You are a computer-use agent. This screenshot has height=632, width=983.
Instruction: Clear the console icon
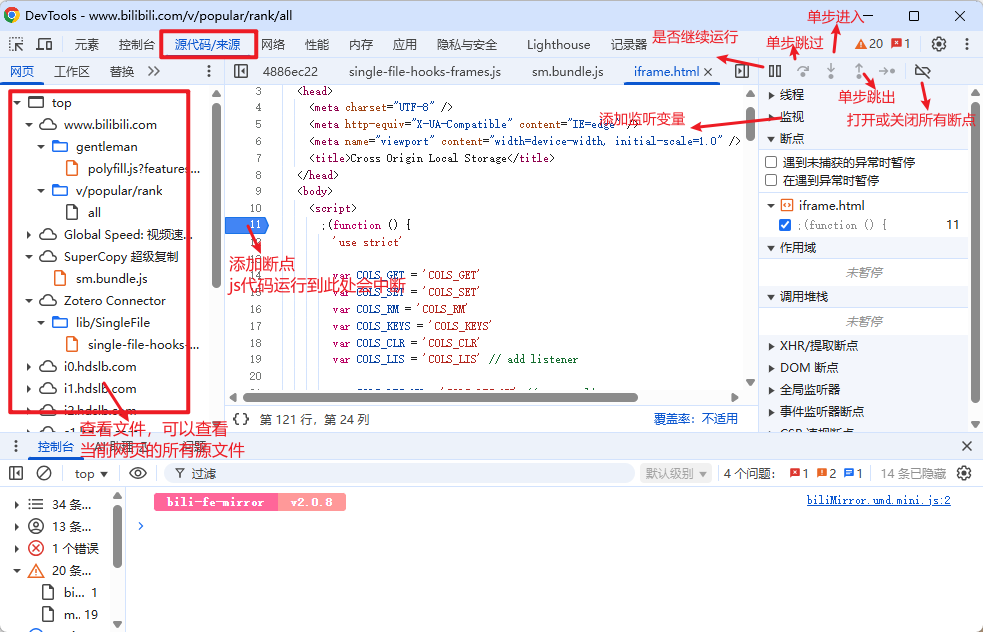tap(44, 473)
